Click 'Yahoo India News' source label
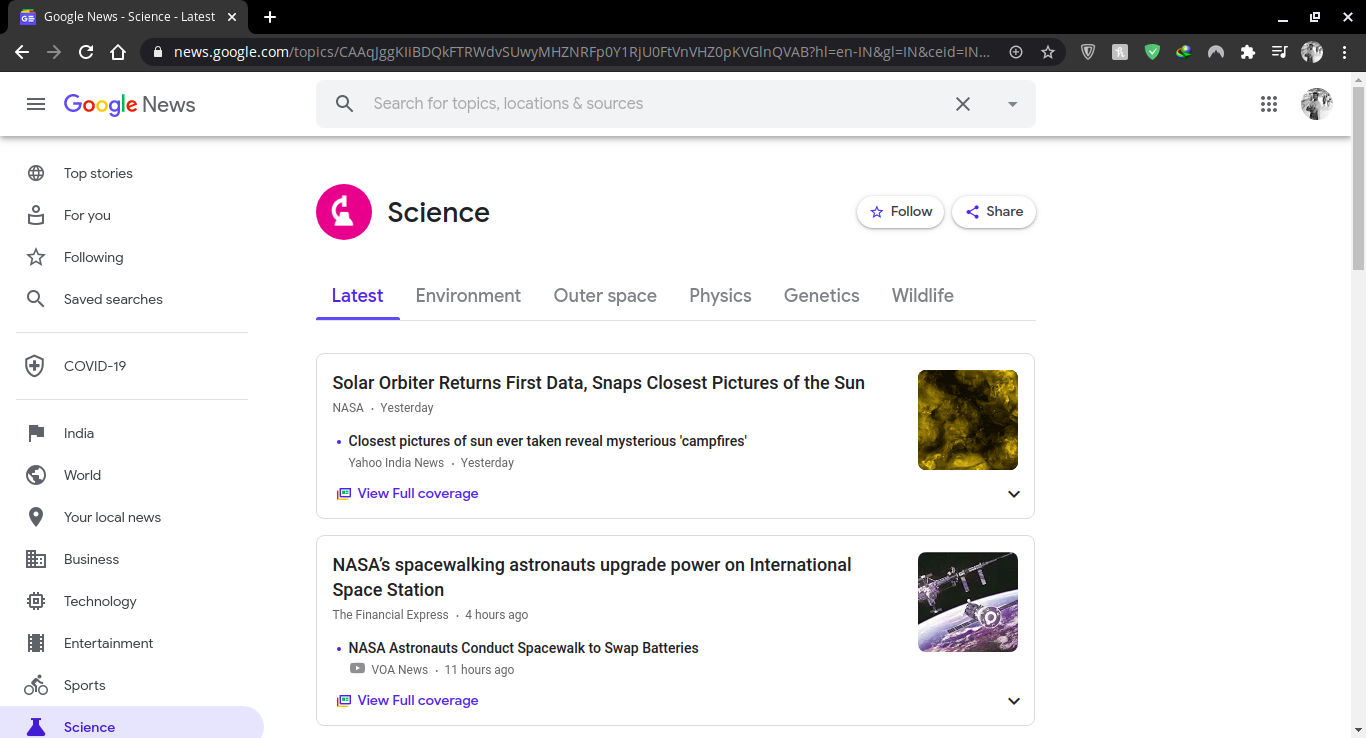 coord(396,463)
